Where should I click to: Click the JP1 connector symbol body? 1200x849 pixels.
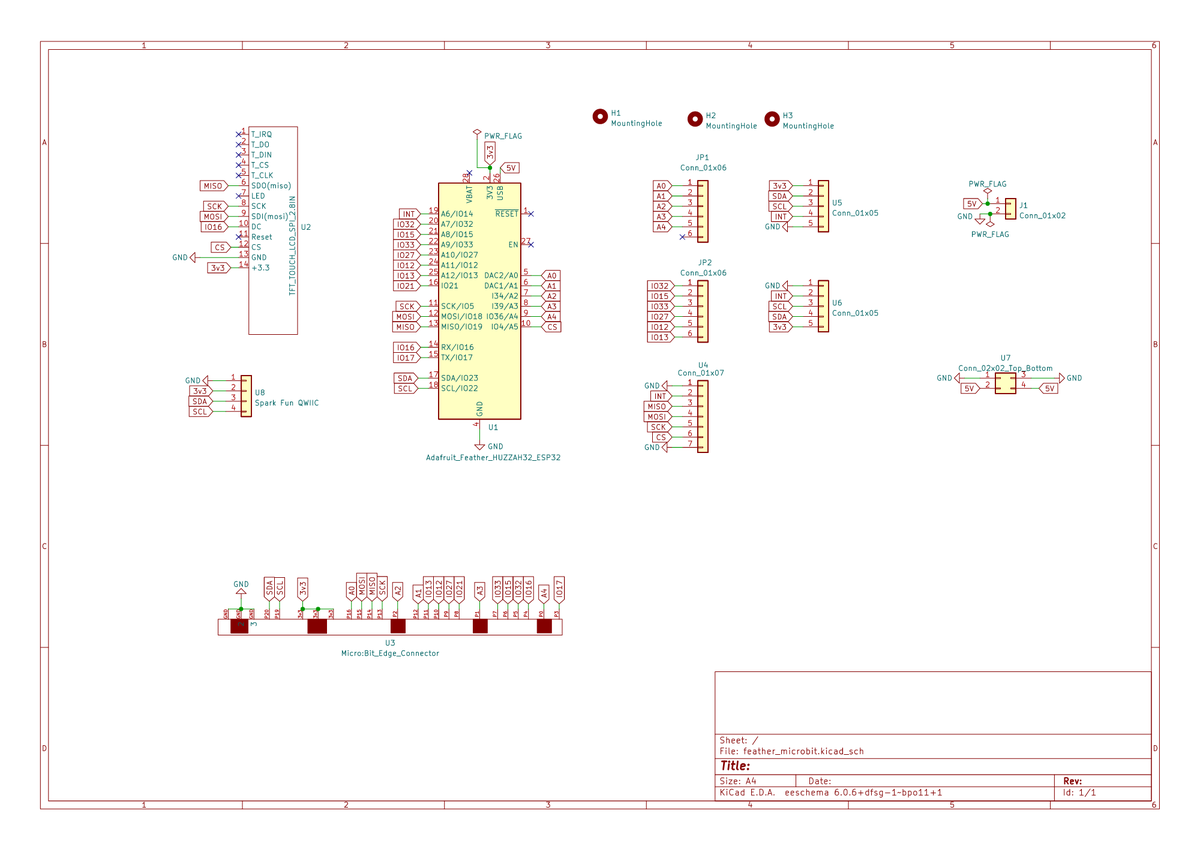click(x=703, y=211)
